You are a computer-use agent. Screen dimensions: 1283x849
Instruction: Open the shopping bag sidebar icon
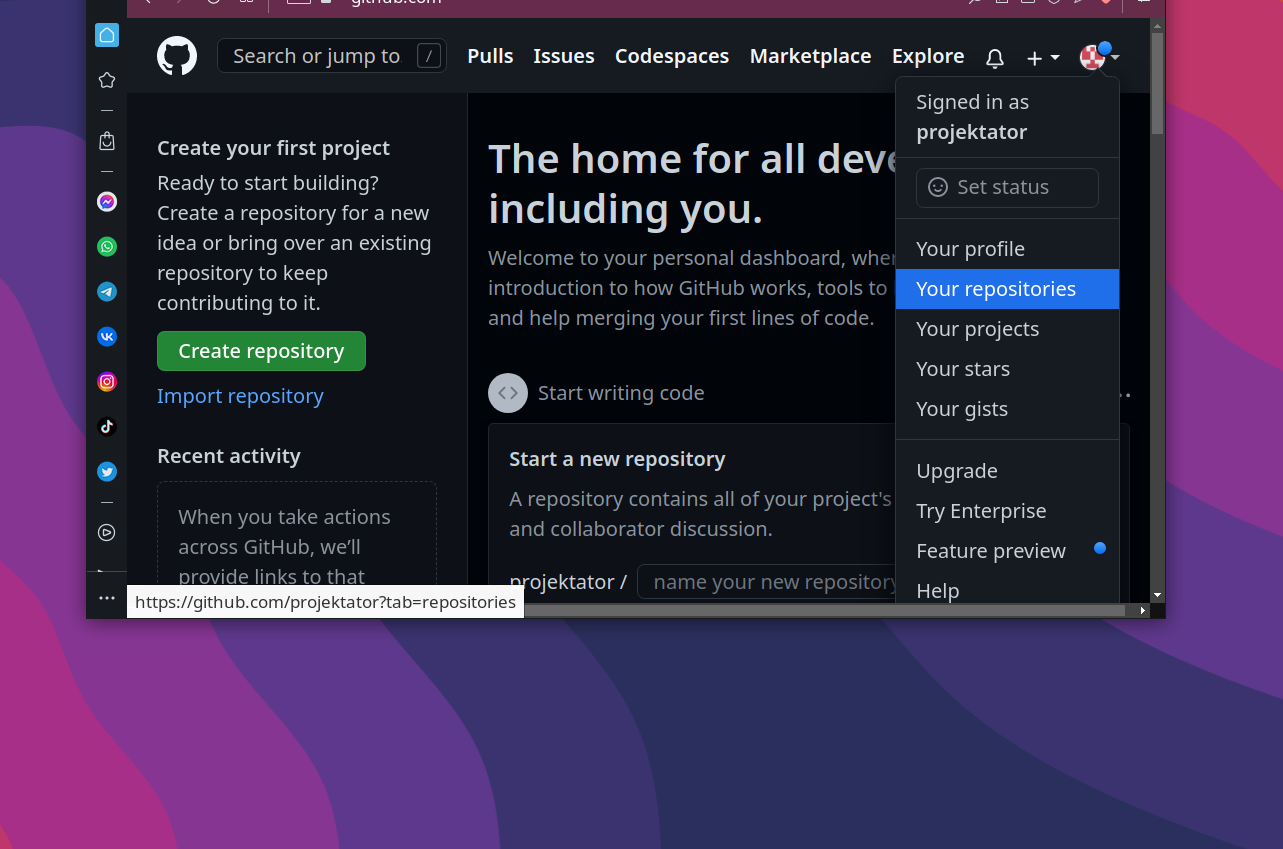tap(107, 141)
